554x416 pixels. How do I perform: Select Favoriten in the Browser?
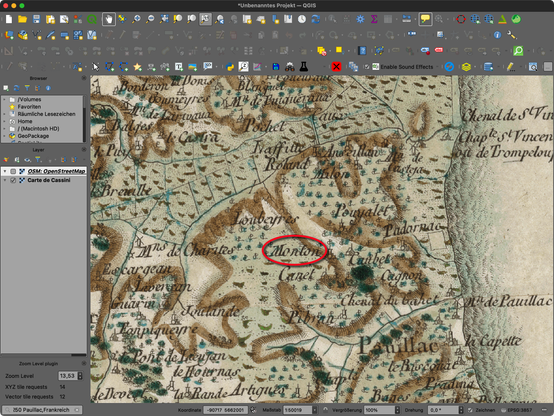coord(29,107)
